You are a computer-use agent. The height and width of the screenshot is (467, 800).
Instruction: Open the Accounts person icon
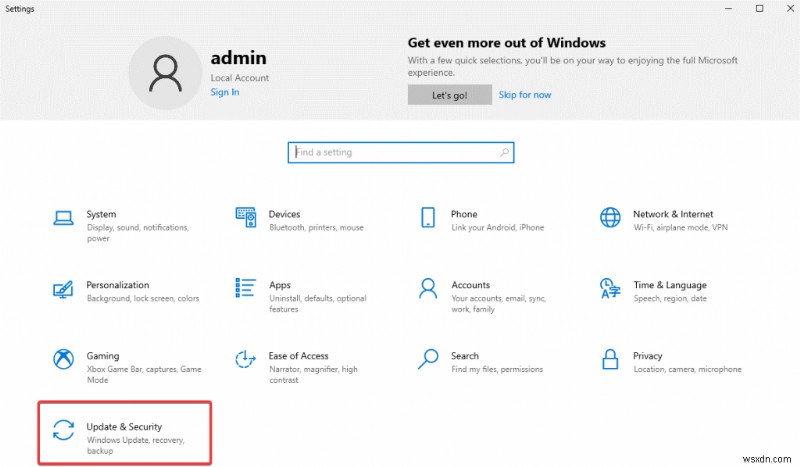(x=428, y=288)
